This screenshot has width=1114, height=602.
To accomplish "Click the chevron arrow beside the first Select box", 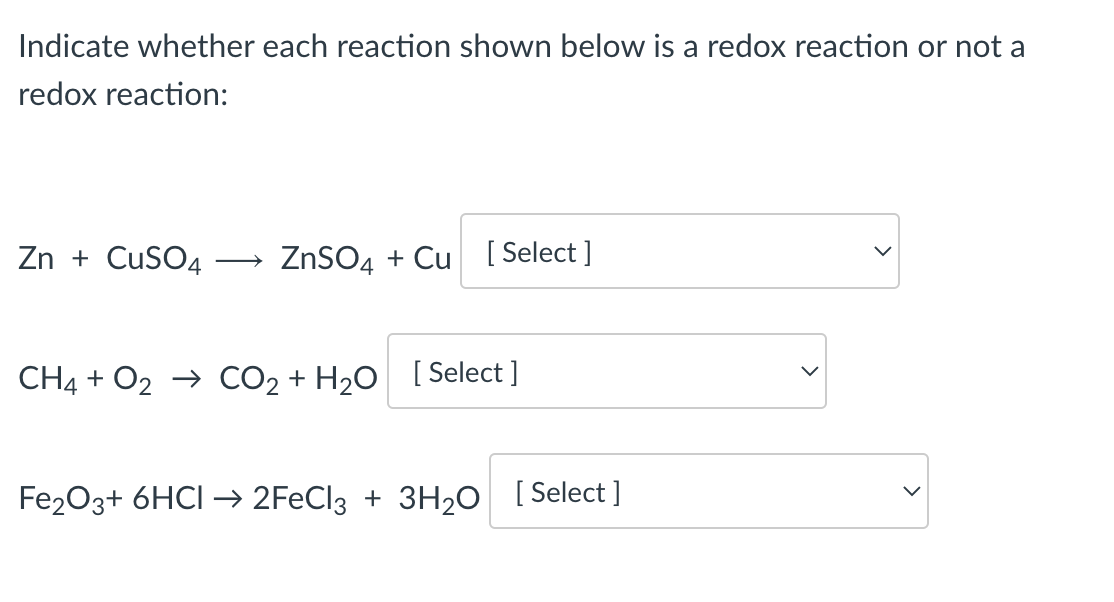I will coord(881,251).
